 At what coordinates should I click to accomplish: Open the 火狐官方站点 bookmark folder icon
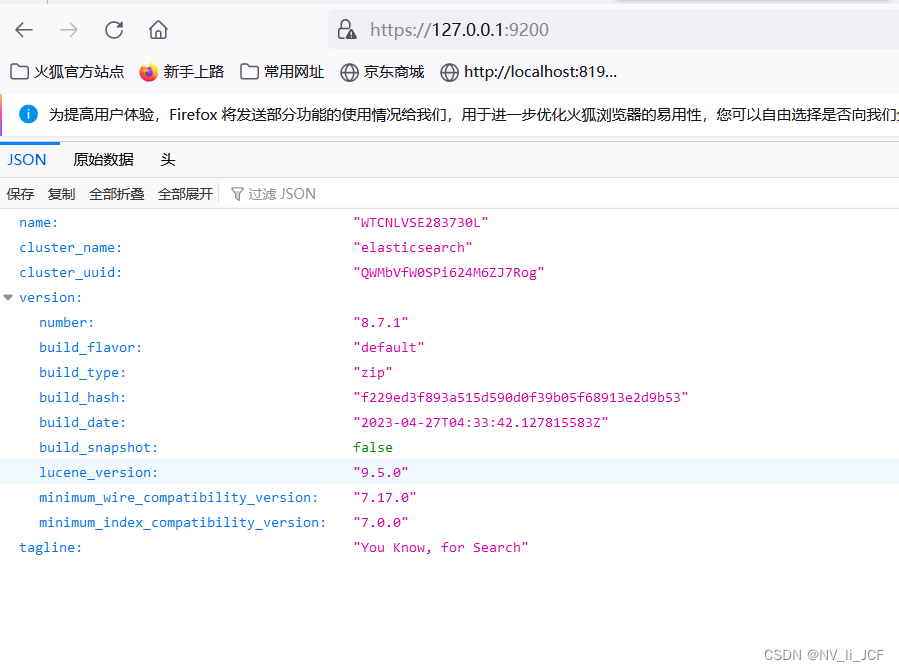17,71
